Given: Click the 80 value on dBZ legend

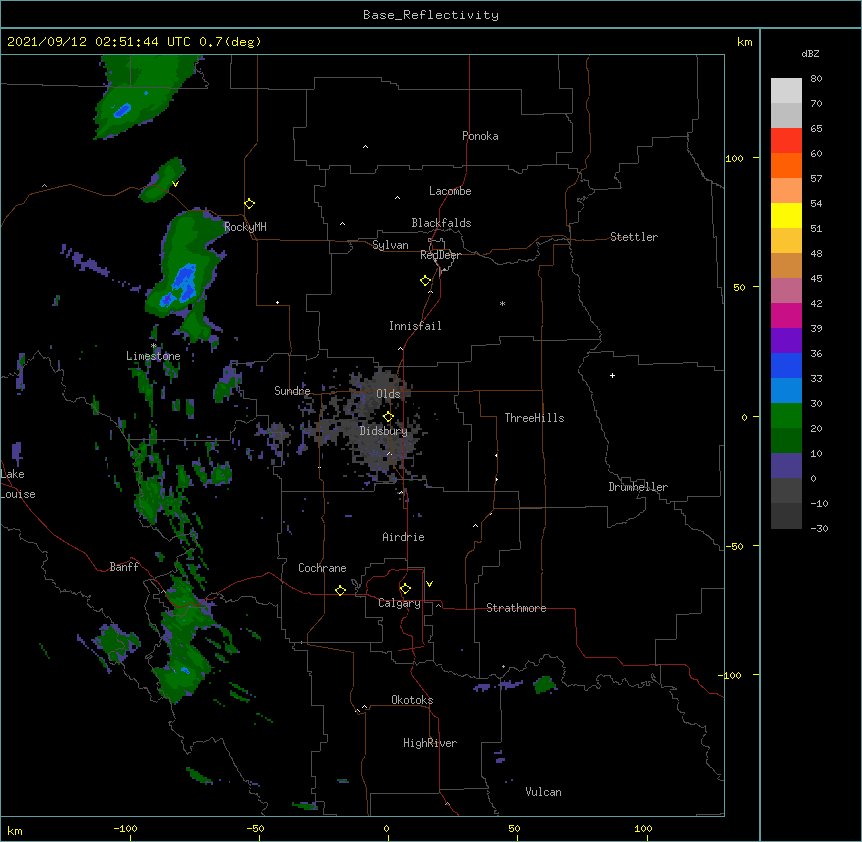Looking at the screenshot, I should point(816,79).
